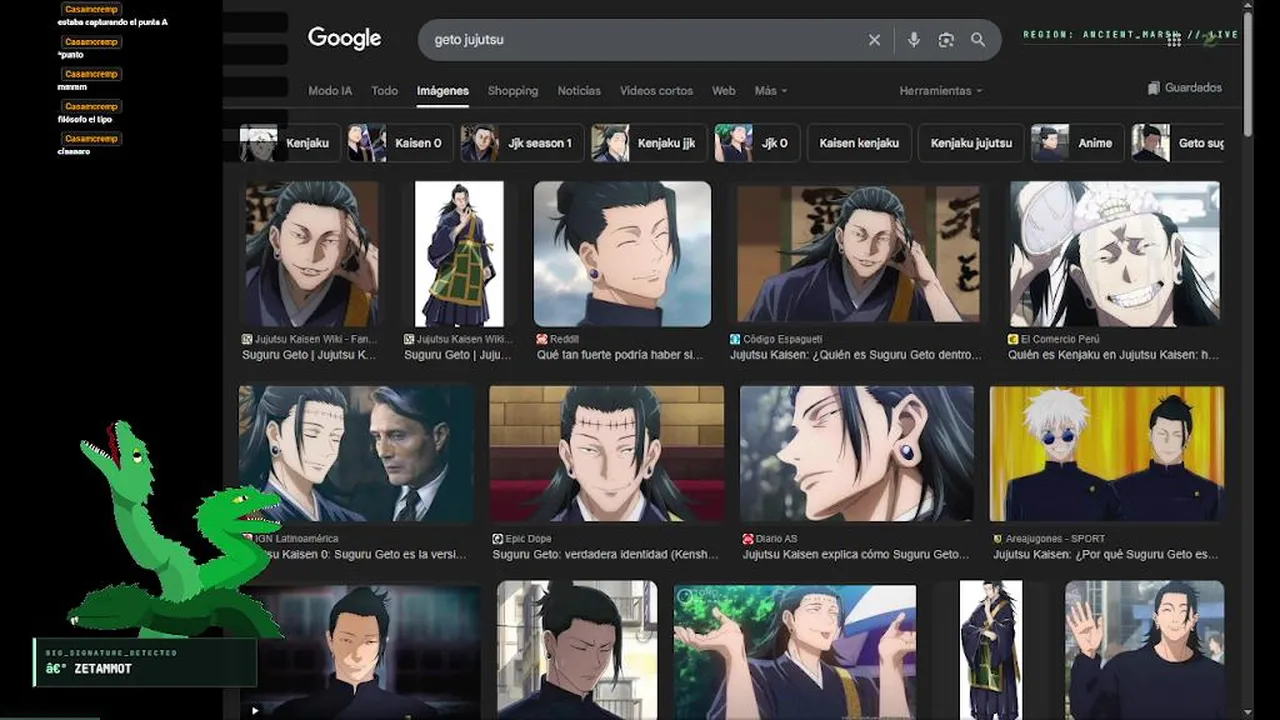Open full-body Geto robe image thumbnail
The height and width of the screenshot is (720, 1280).
(x=459, y=254)
